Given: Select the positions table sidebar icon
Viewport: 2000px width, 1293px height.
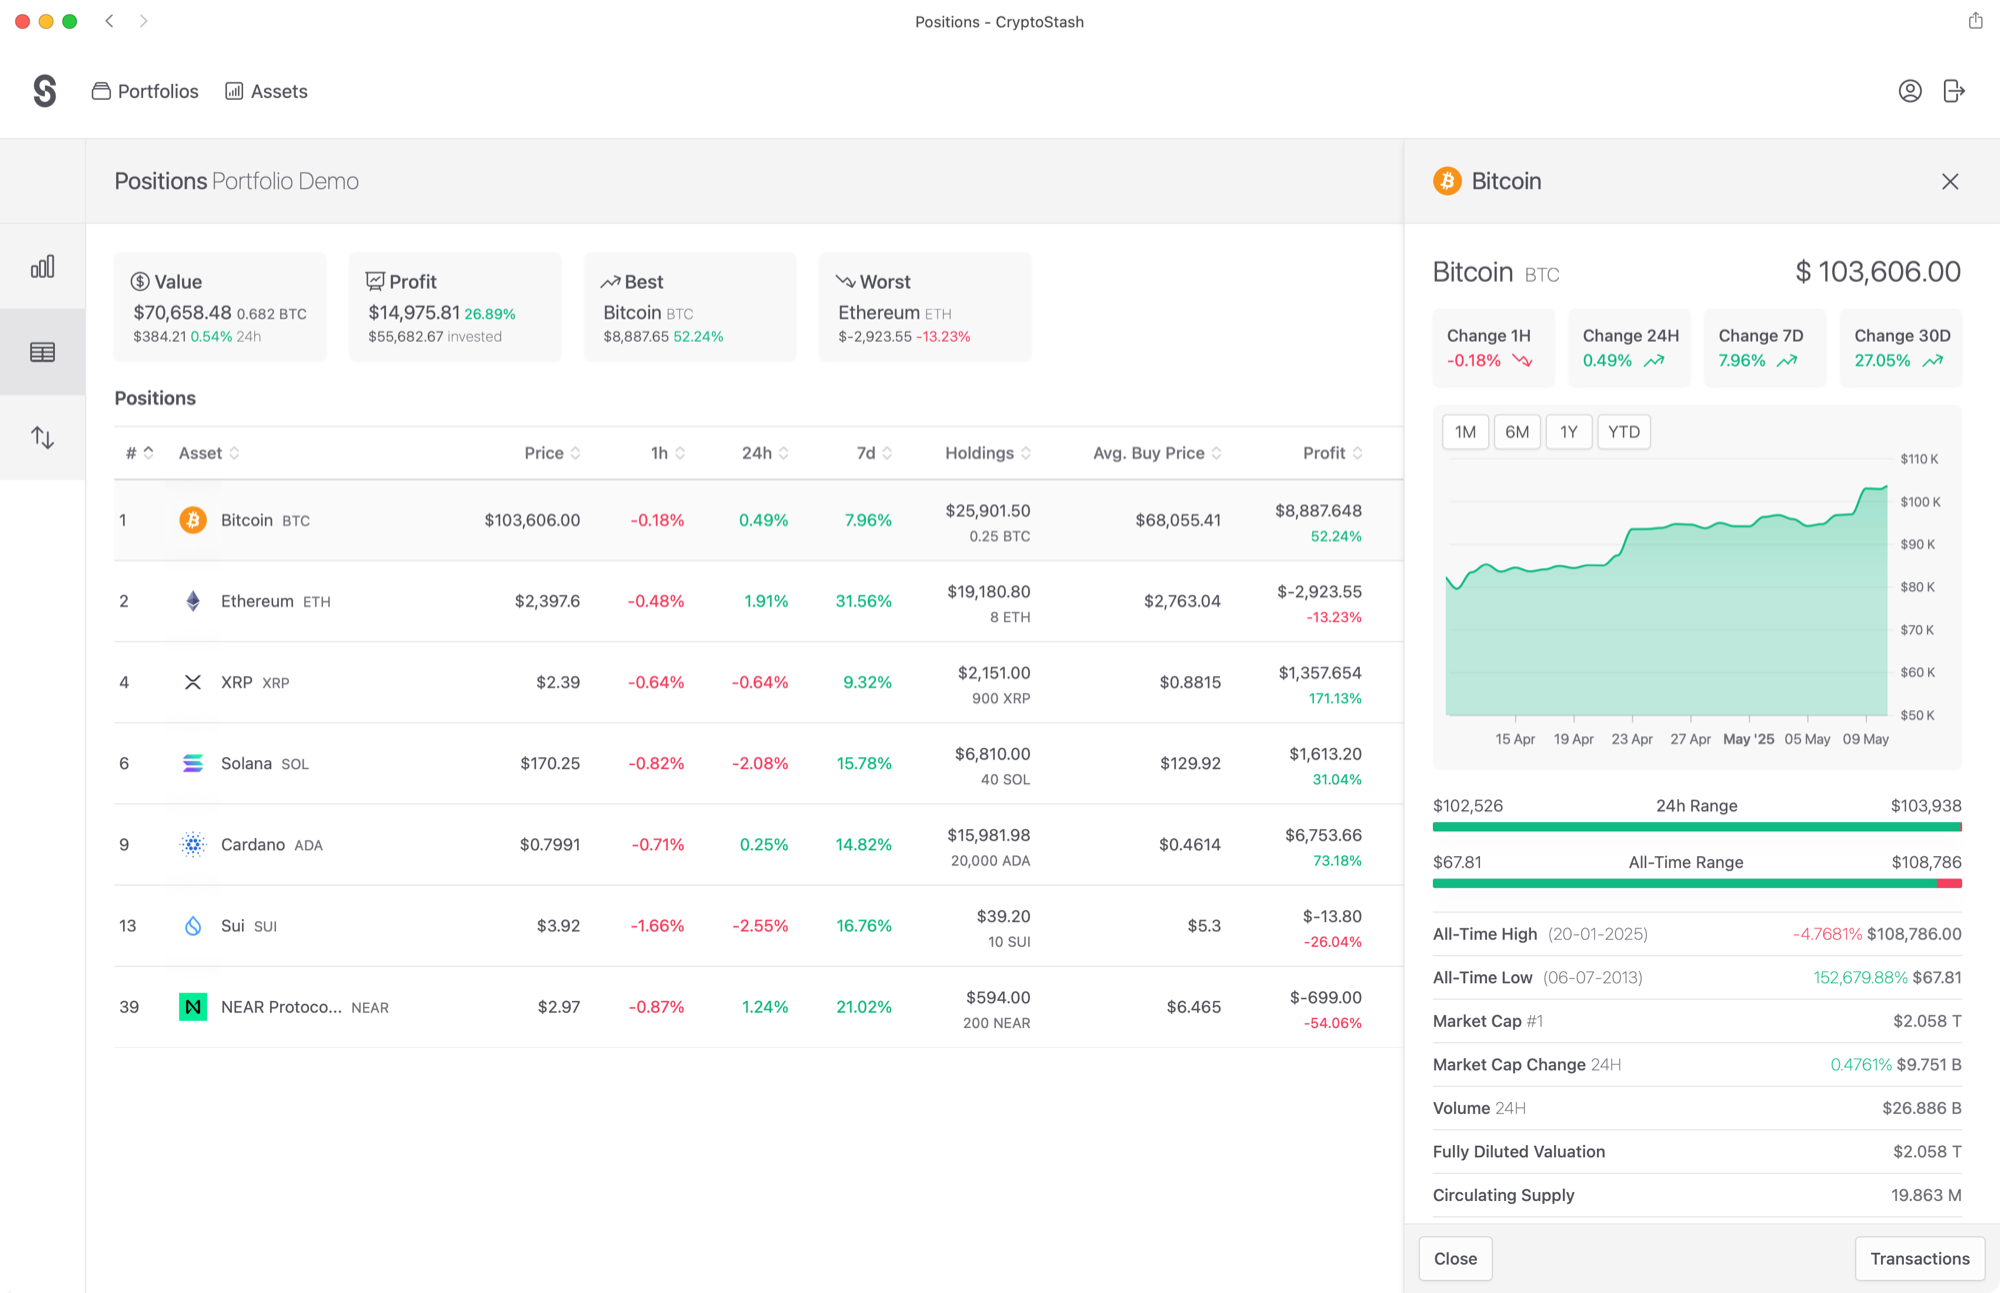Looking at the screenshot, I should (x=42, y=352).
